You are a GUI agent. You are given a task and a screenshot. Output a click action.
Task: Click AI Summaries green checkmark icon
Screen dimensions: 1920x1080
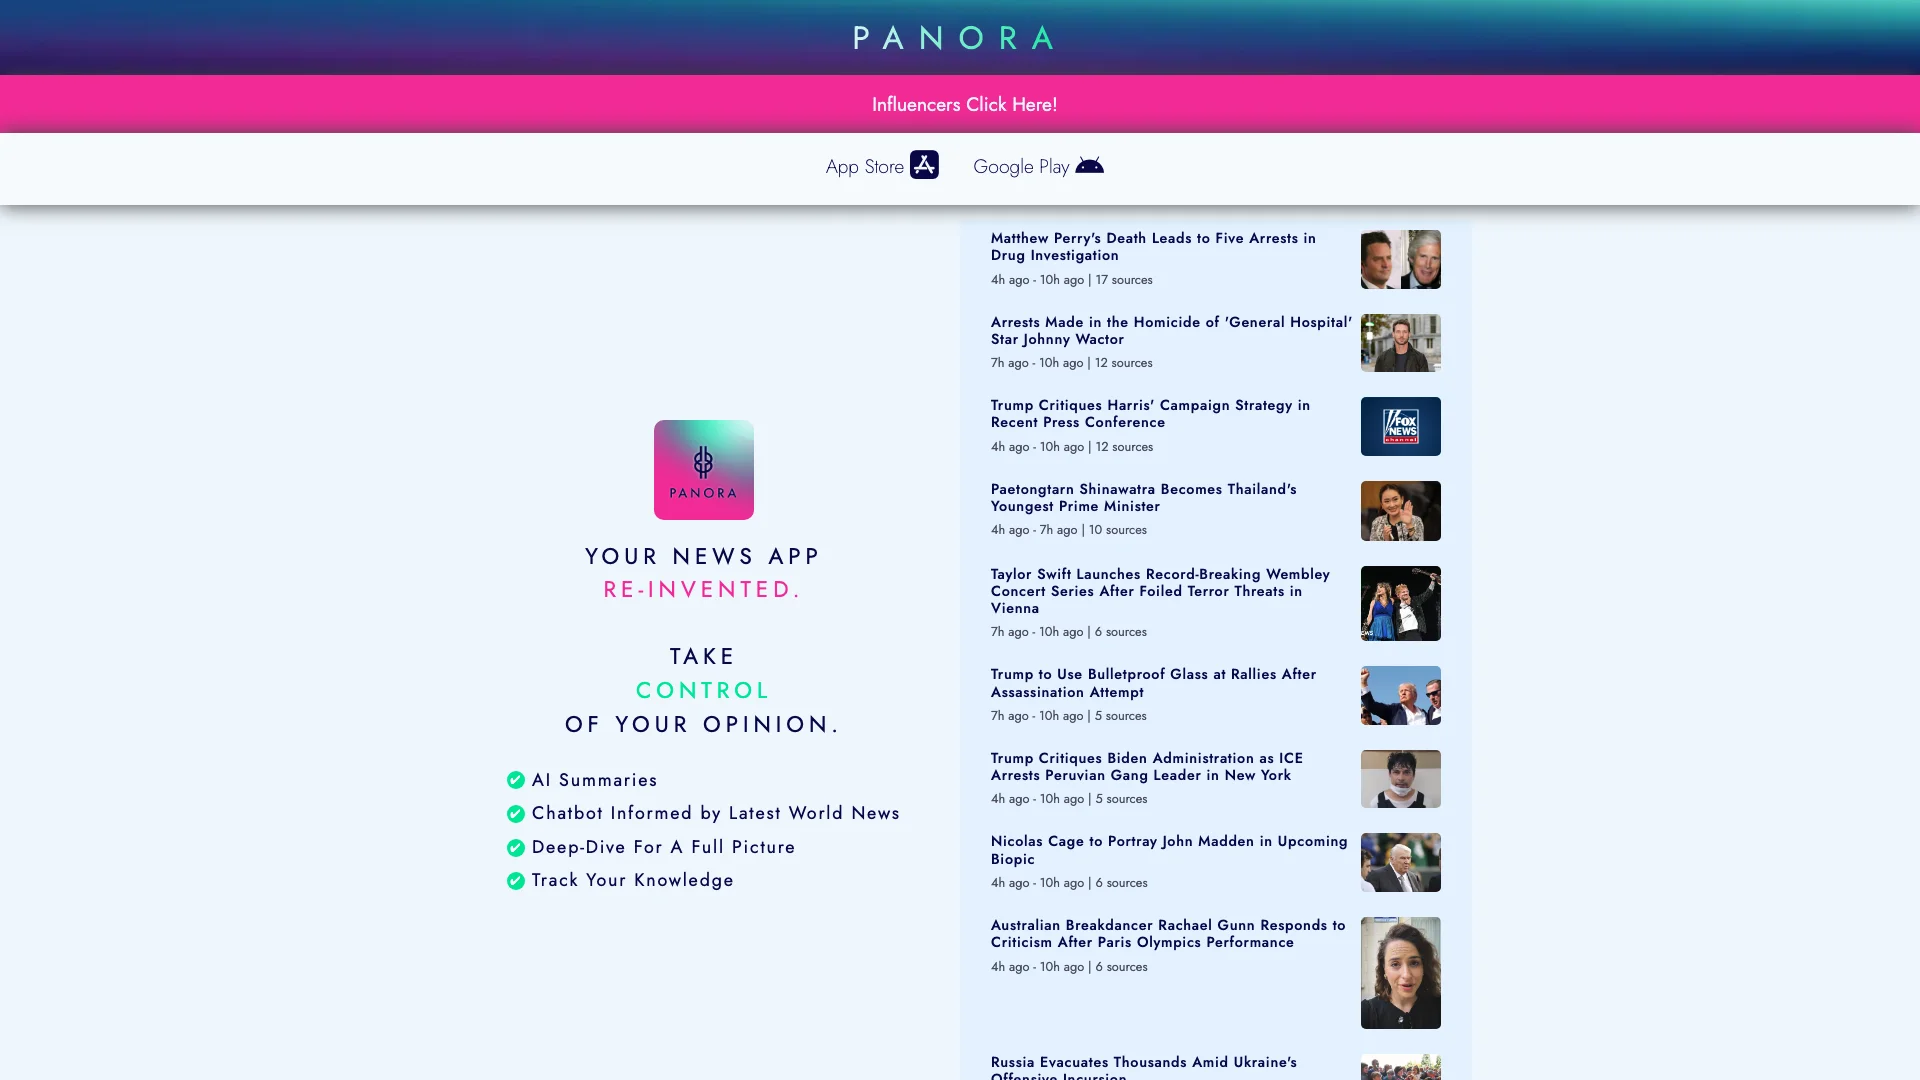pos(516,779)
